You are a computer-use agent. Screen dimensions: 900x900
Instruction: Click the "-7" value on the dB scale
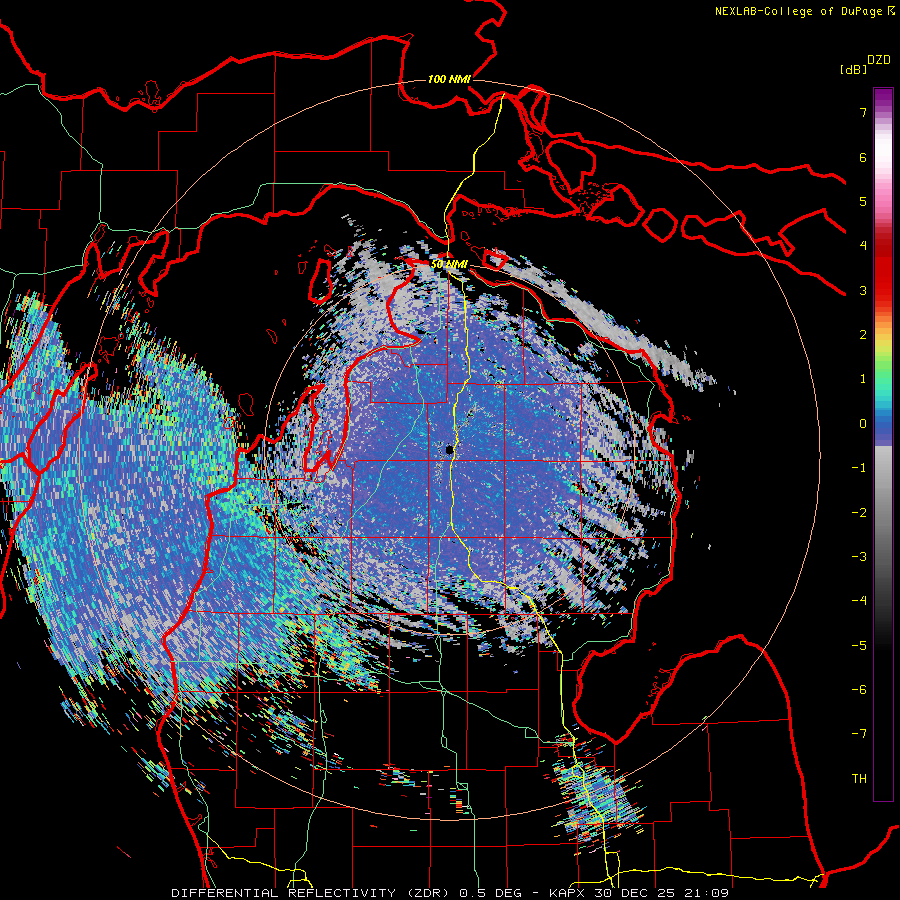coord(859,734)
